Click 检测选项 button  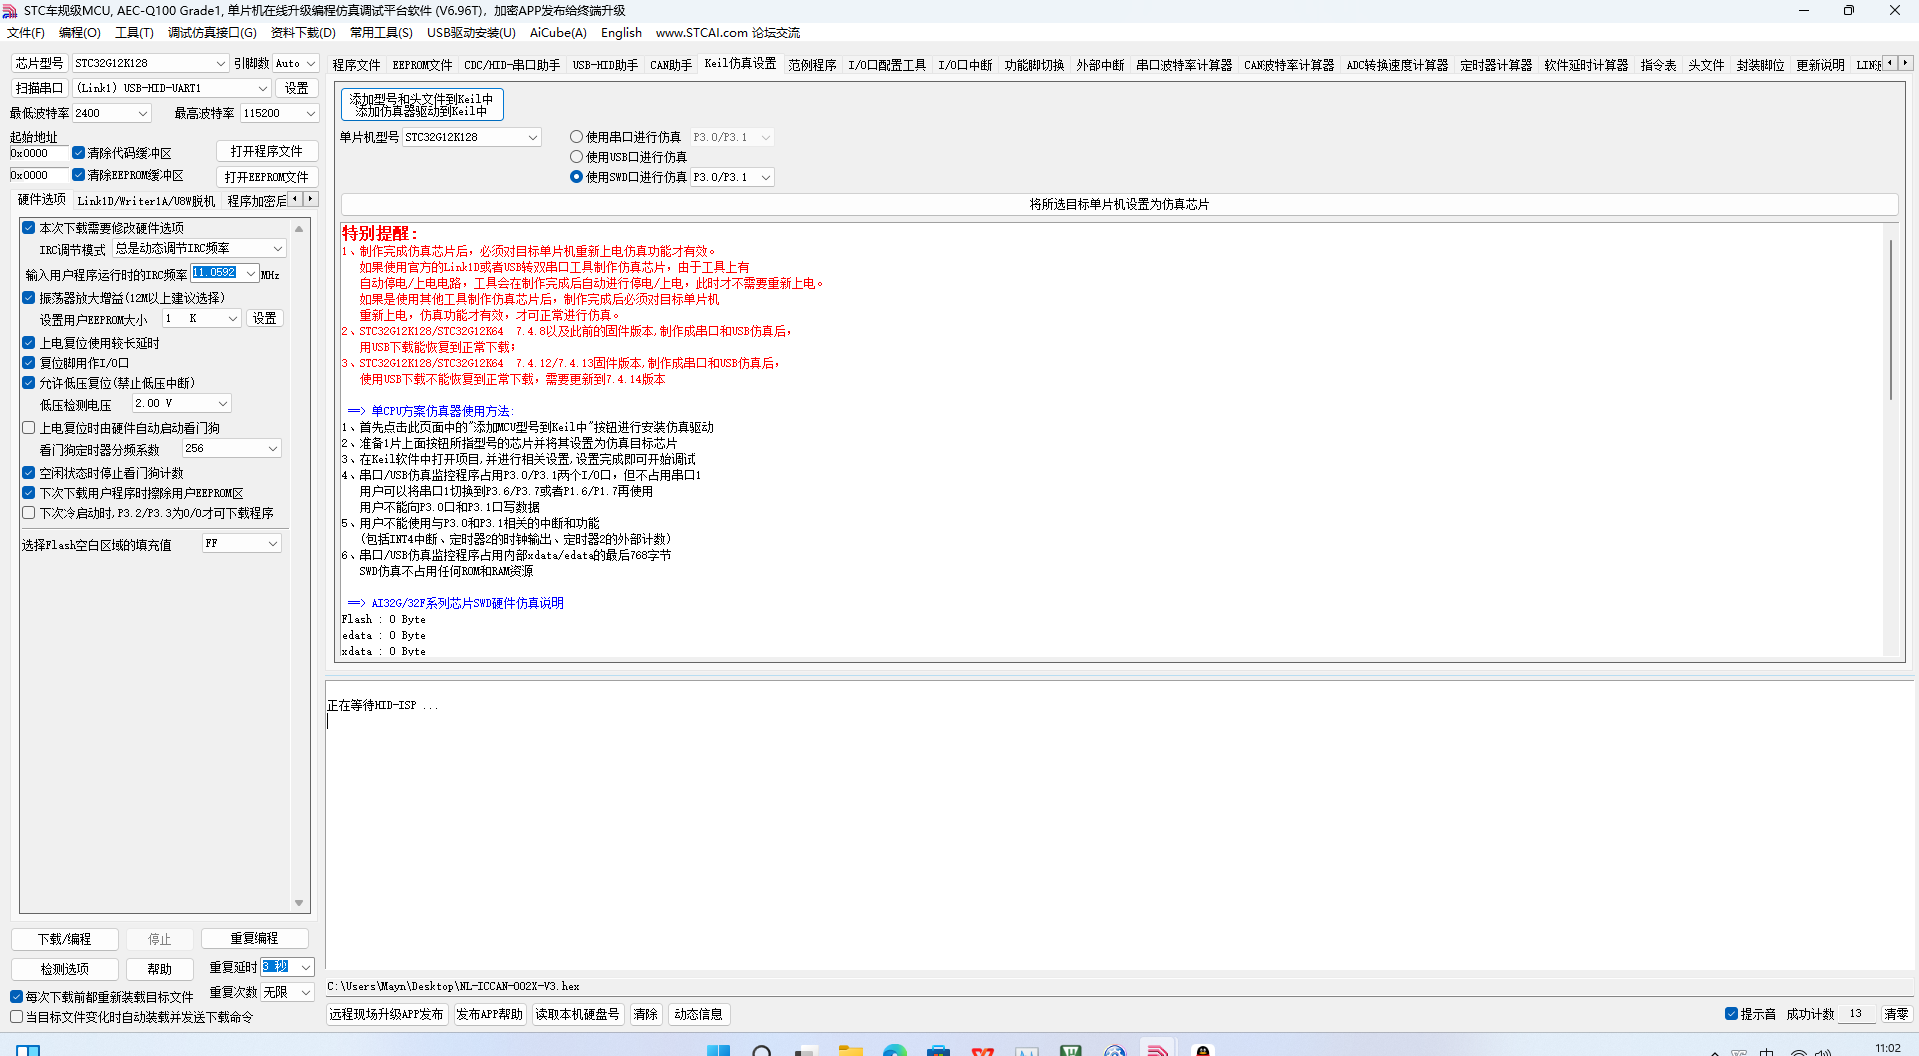point(65,969)
